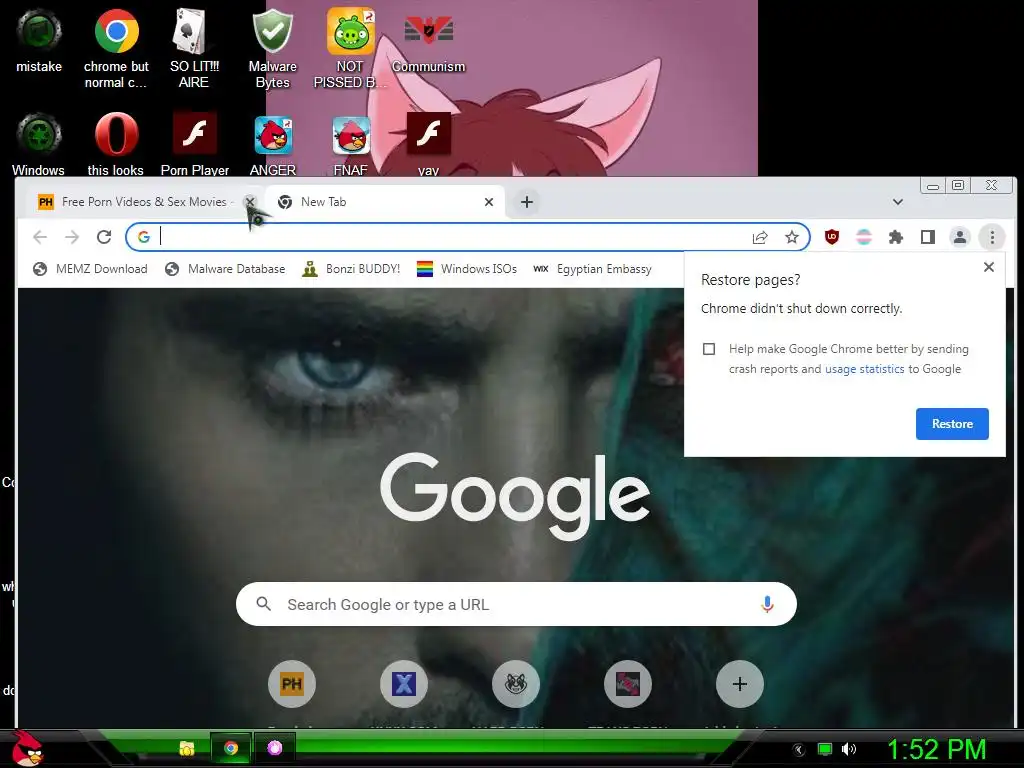The image size is (1024, 768).
Task: Open the Extensions puzzle piece menu
Action: (895, 237)
